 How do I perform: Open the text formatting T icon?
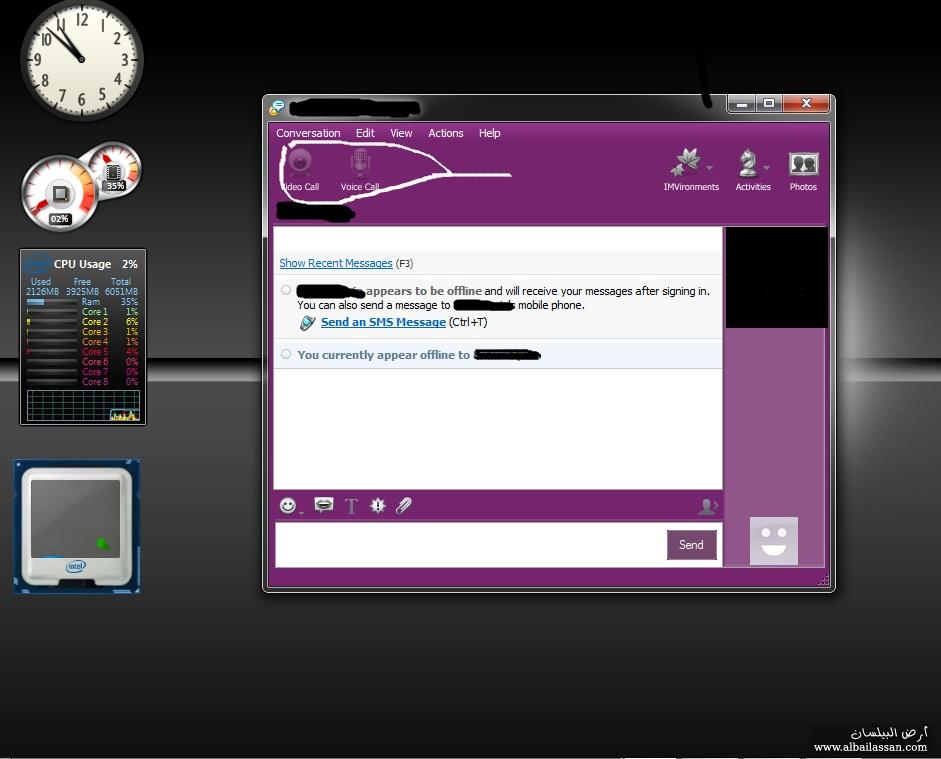351,506
